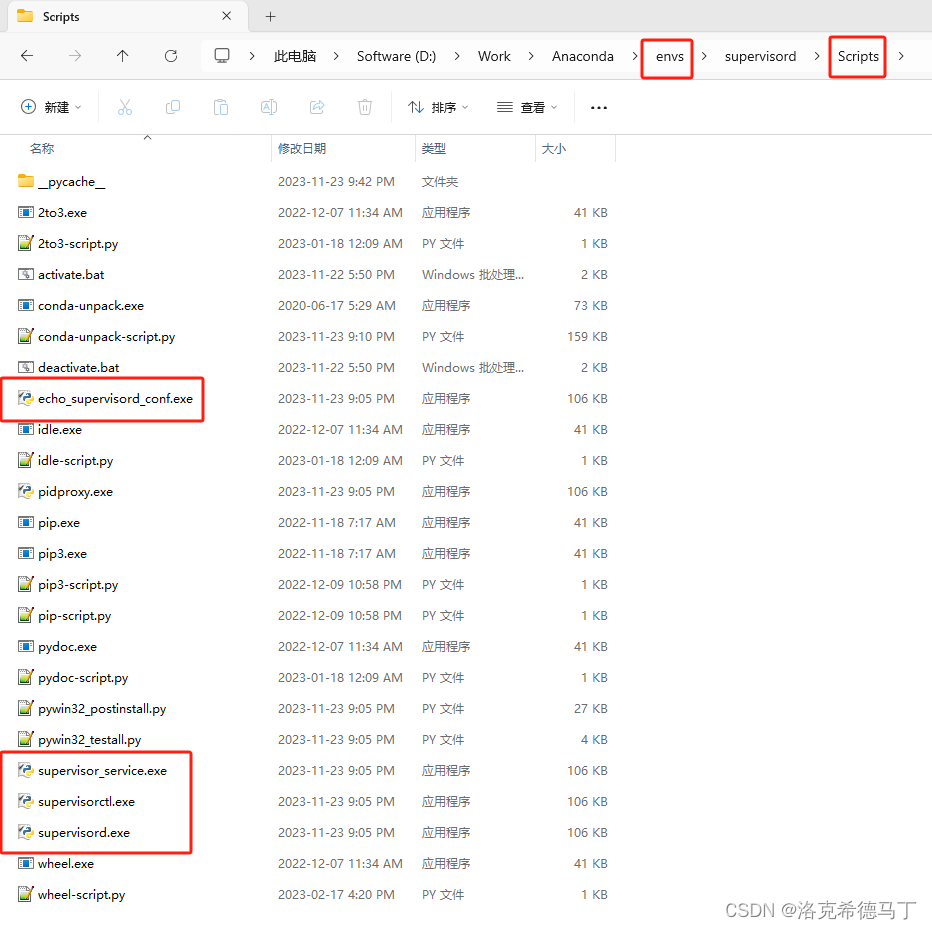Screen dimensions: 932x929
Task: Select file pip-script.py
Action: (x=74, y=615)
